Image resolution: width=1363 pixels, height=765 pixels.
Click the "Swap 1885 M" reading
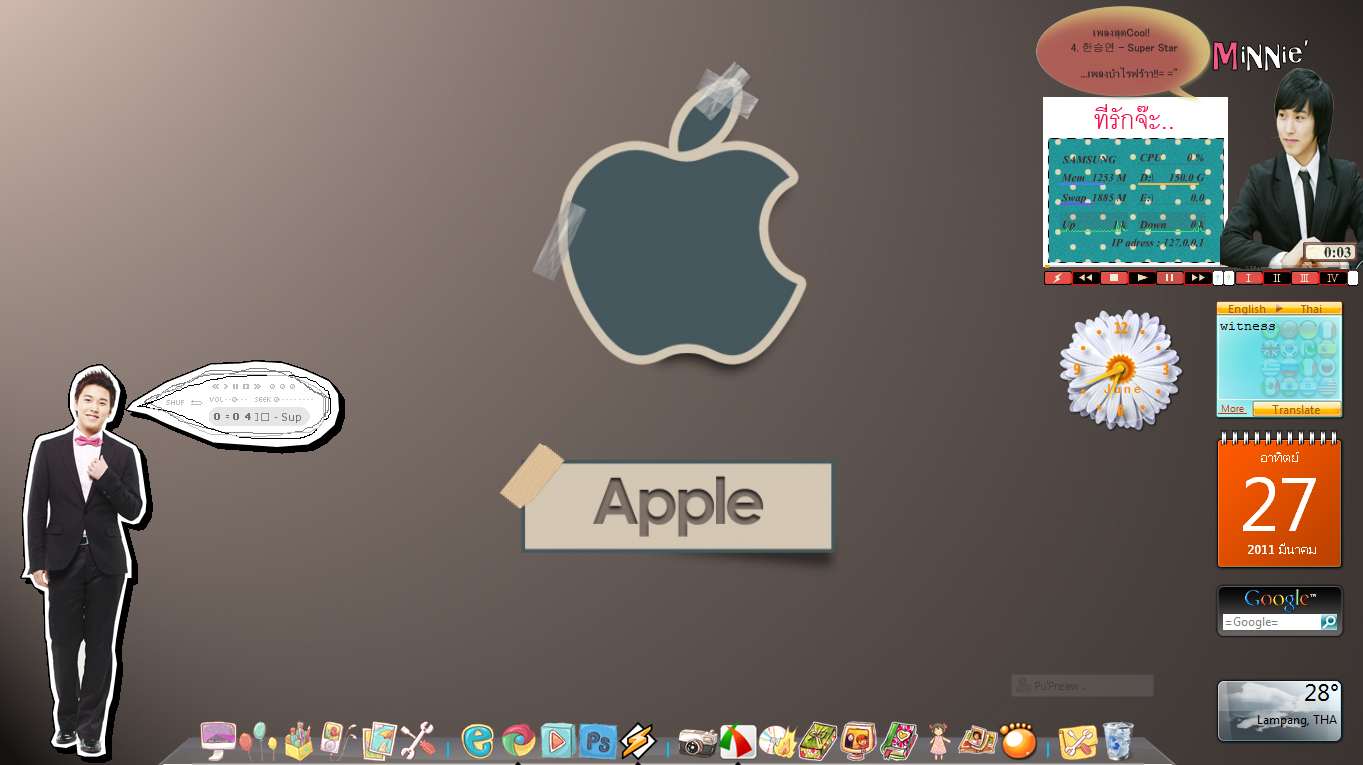[x=1094, y=198]
